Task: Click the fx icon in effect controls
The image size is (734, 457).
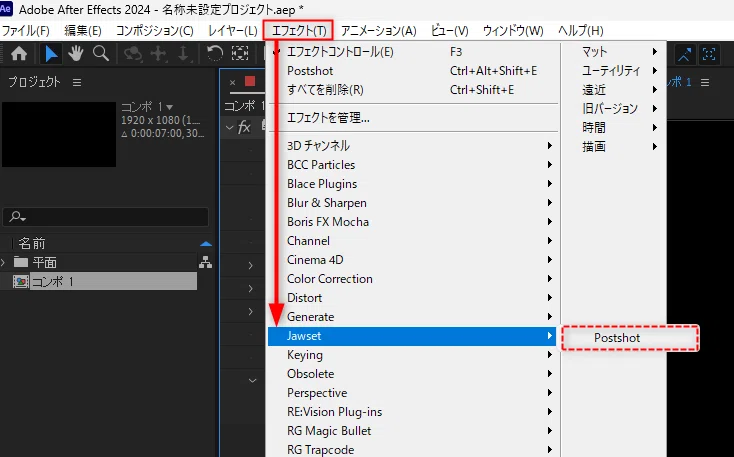Action: point(244,127)
